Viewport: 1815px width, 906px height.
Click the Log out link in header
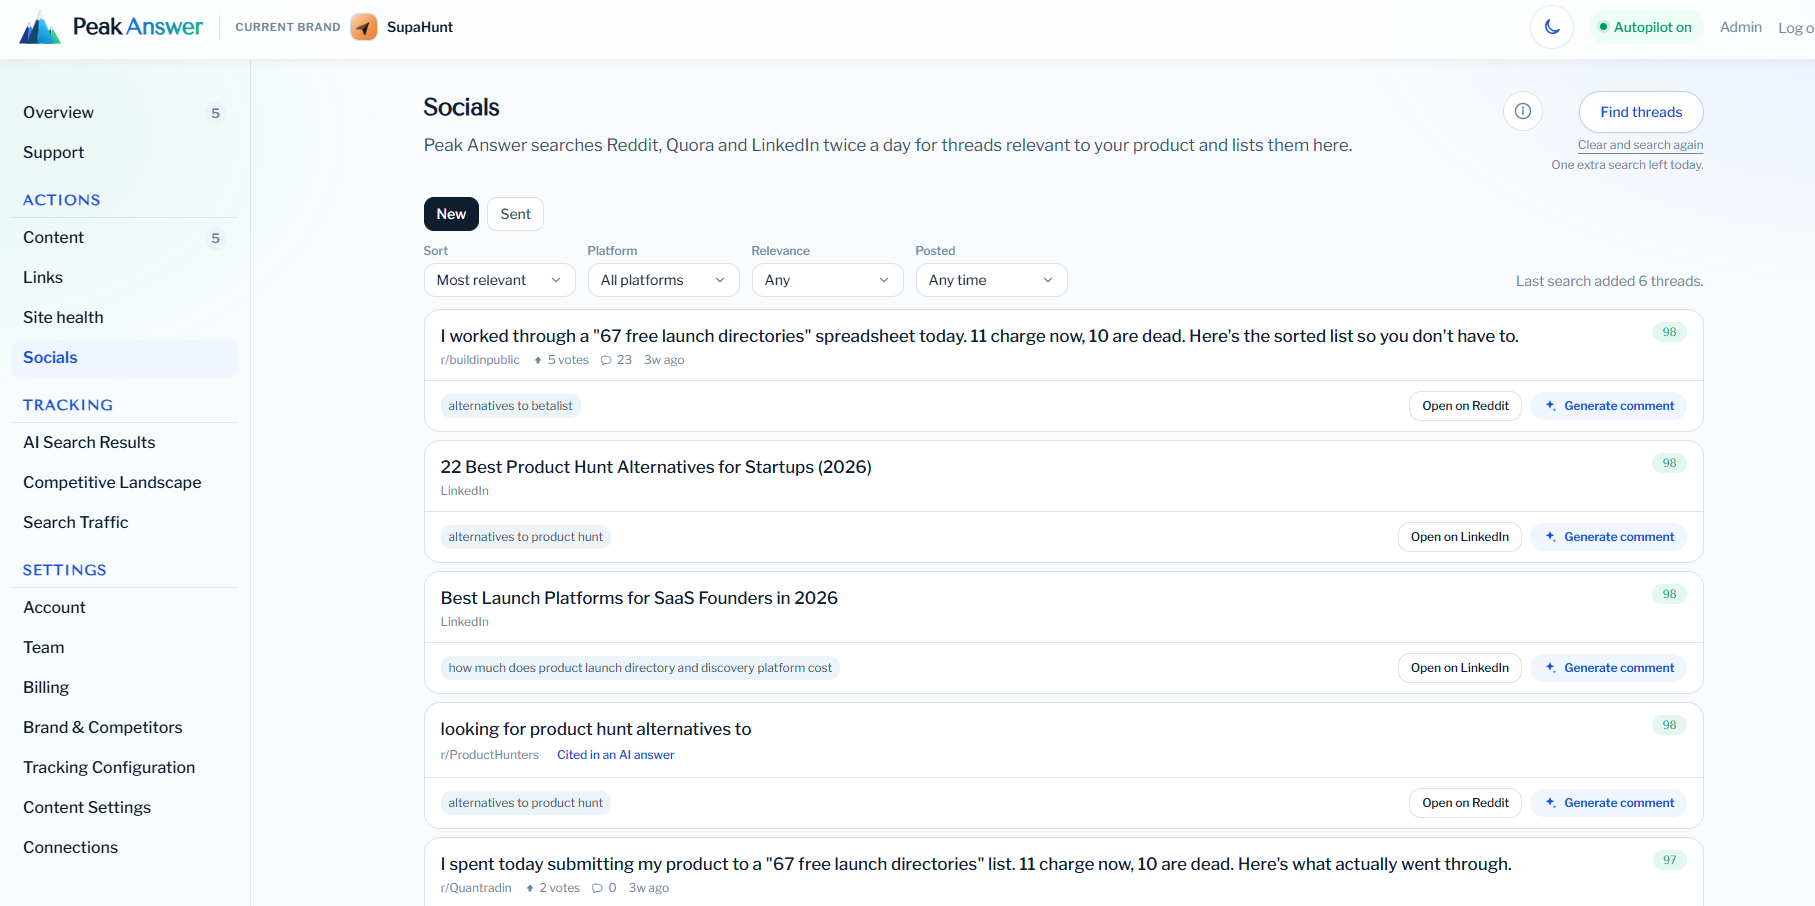tap(1796, 28)
